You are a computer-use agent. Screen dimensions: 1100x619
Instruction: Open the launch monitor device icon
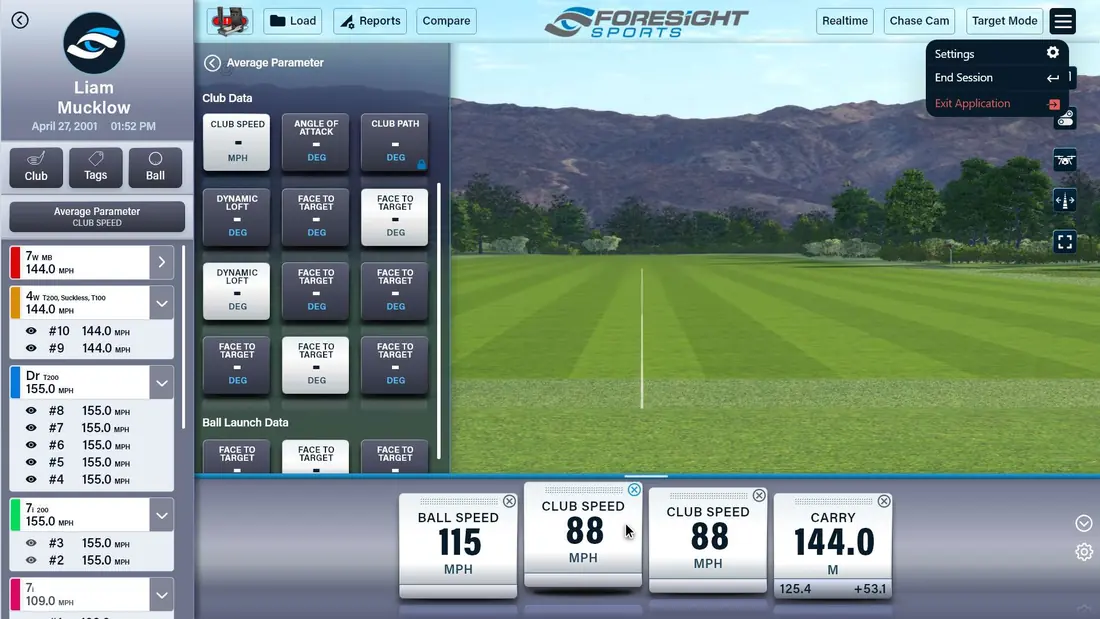tap(230, 21)
